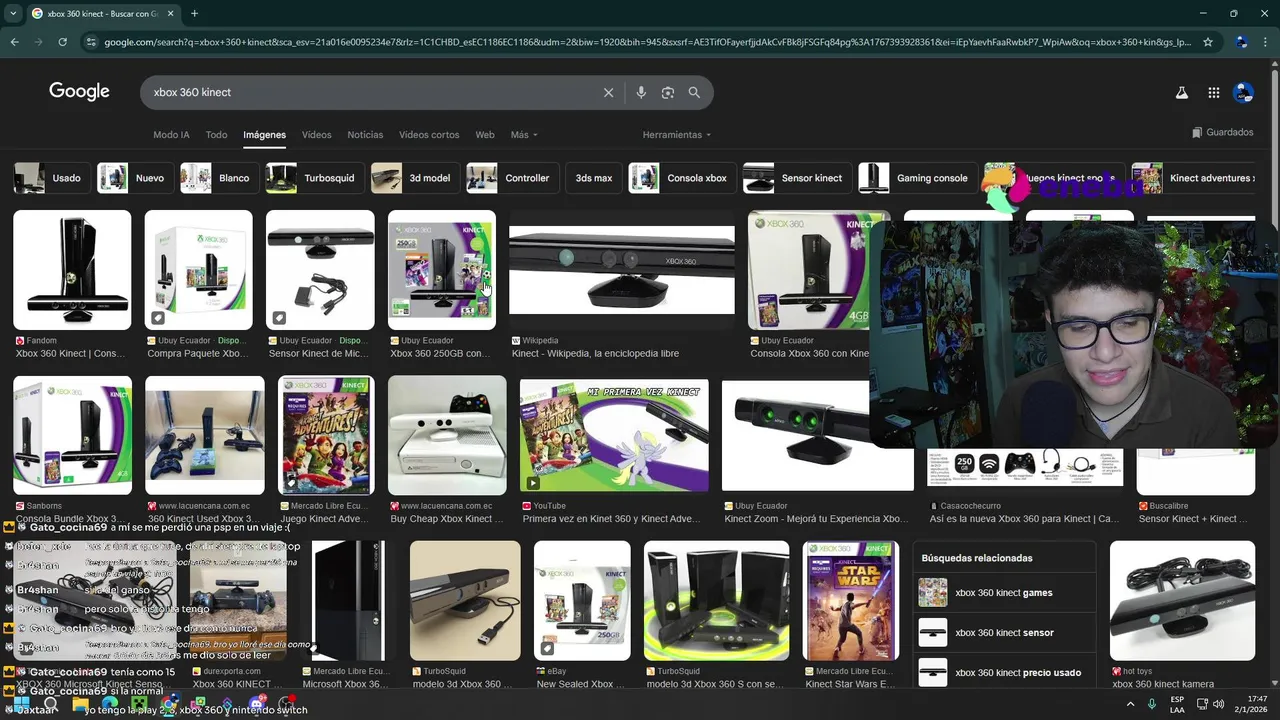The width and height of the screenshot is (1280, 720).
Task: Open YouTube Primera vez en Kinect thumbnail
Action: pos(614,435)
